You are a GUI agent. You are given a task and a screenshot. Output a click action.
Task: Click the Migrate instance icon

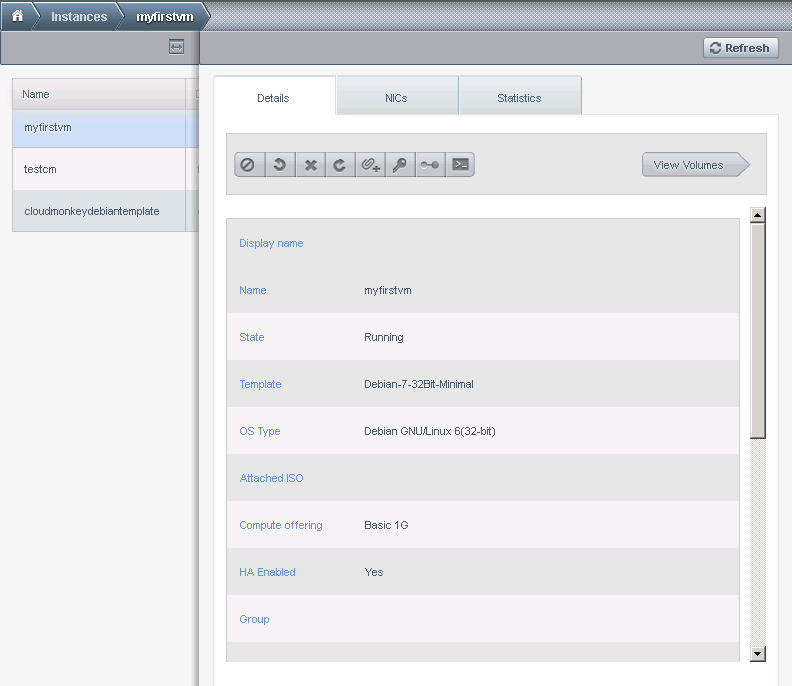point(430,165)
